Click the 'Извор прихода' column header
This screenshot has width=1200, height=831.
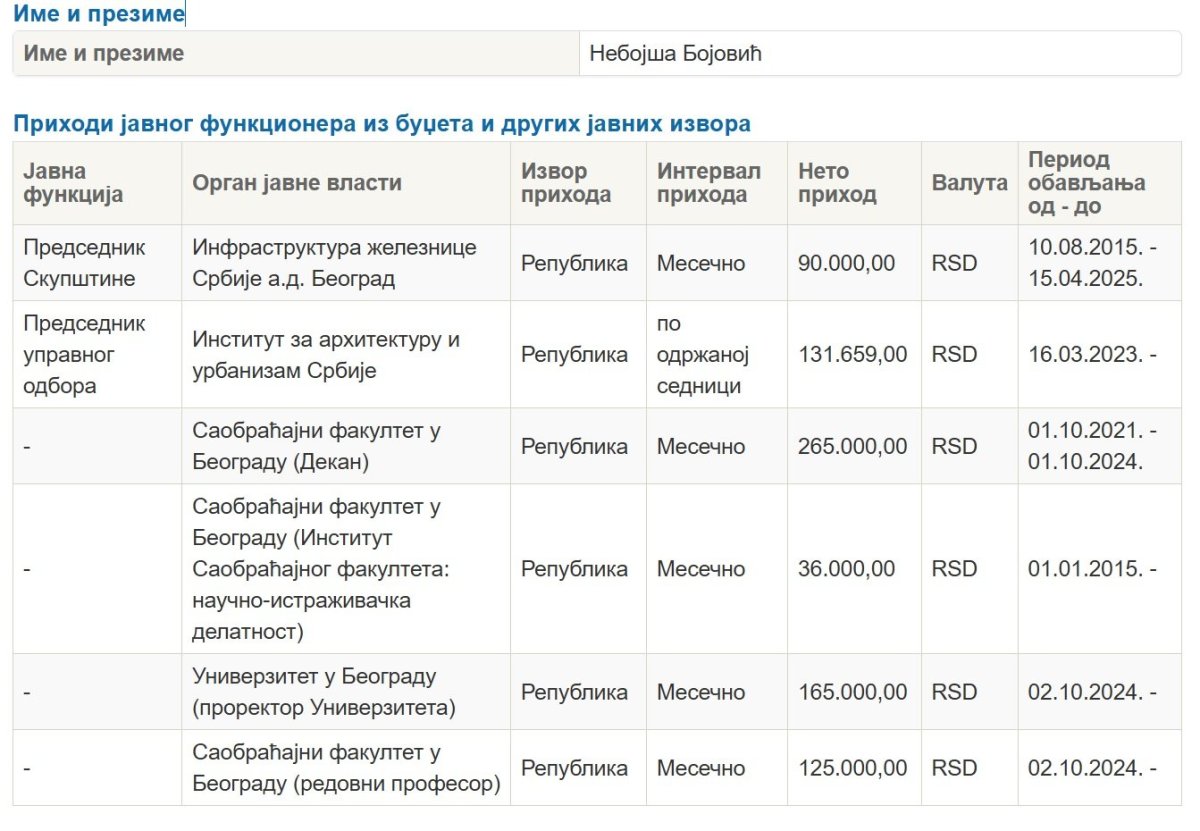click(x=566, y=183)
